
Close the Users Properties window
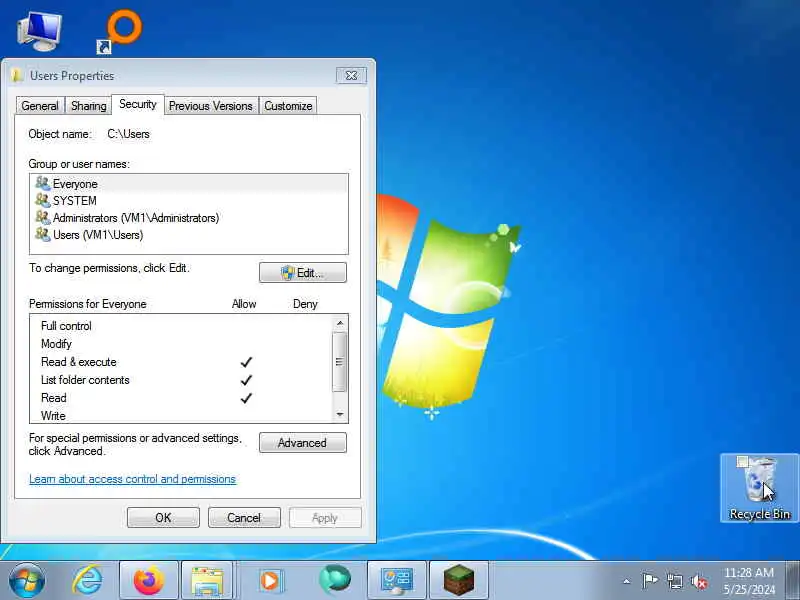(x=351, y=76)
